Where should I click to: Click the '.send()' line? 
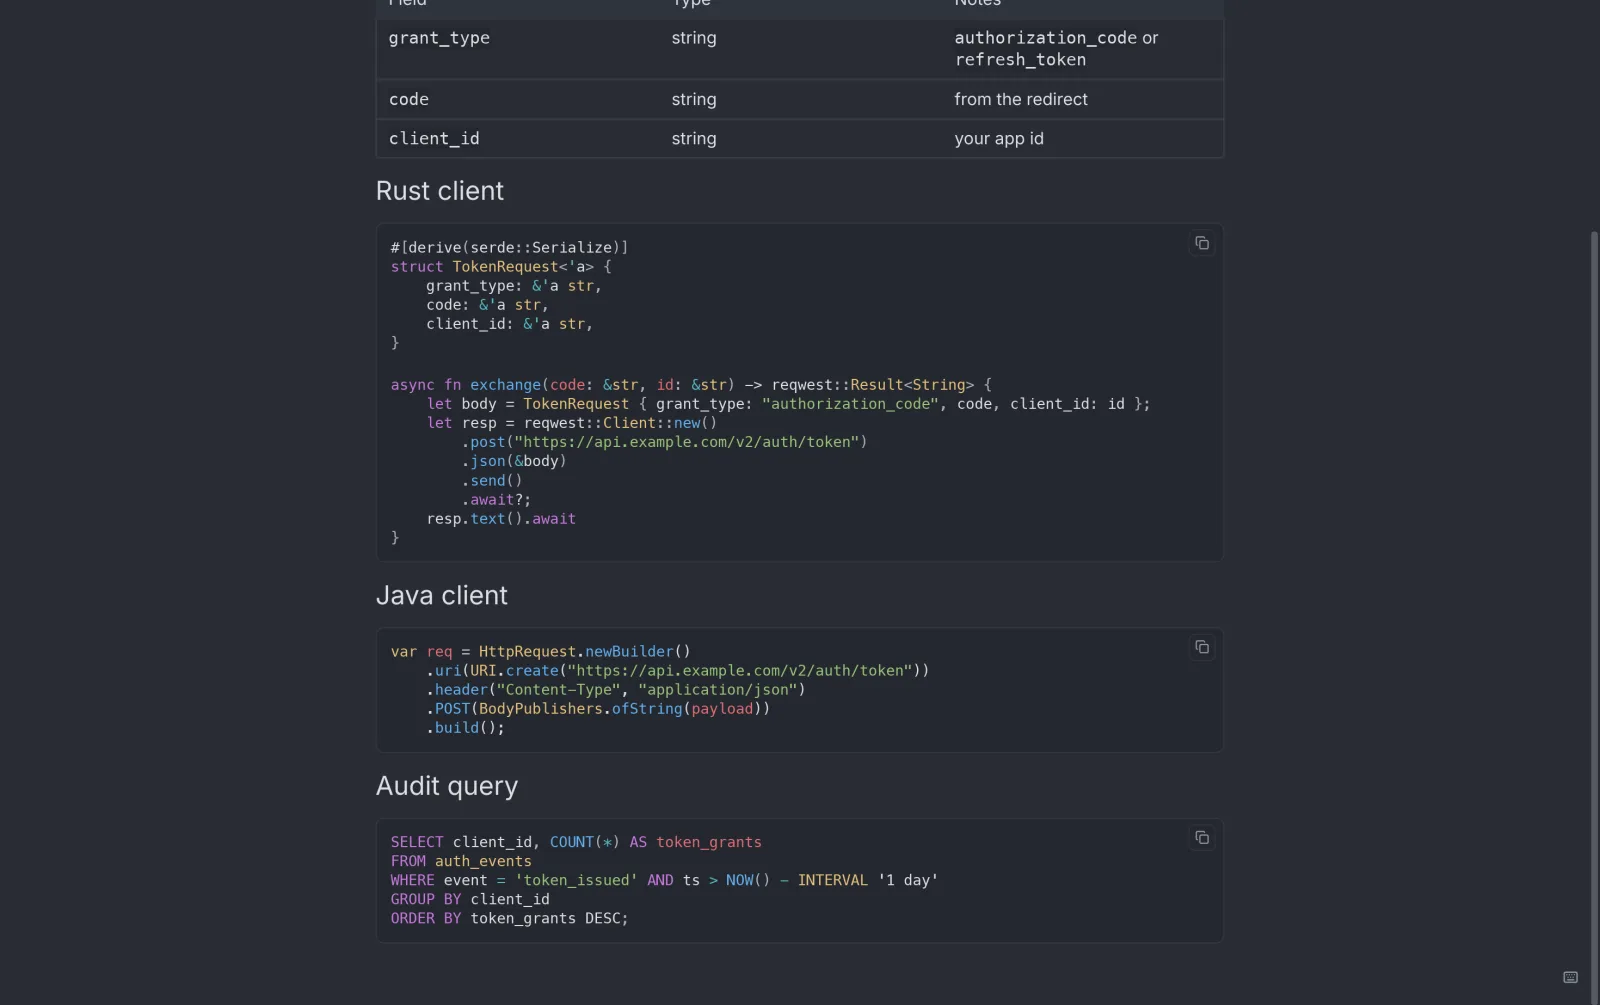click(x=492, y=481)
